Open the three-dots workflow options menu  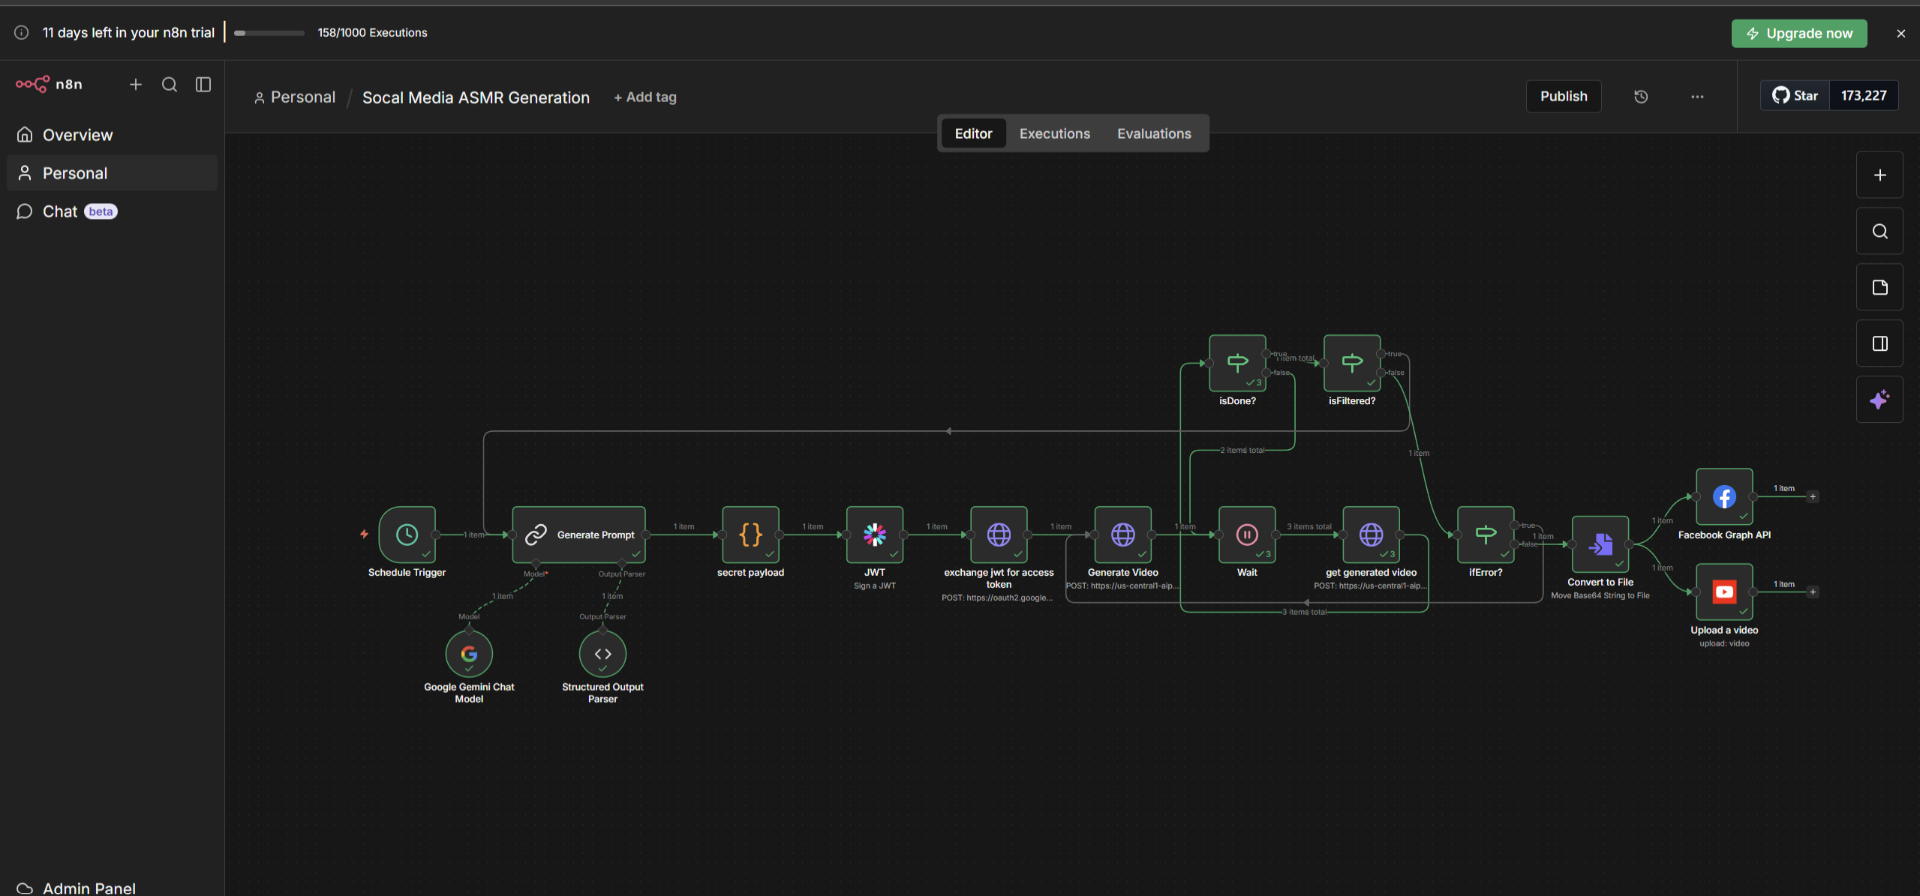pos(1697,97)
